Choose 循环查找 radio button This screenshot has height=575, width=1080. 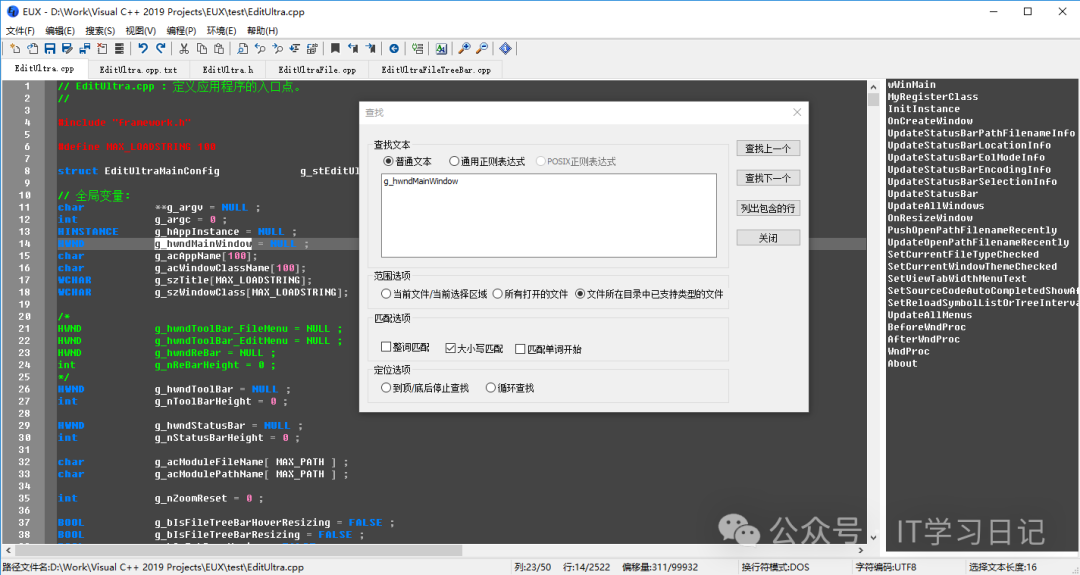(x=490, y=388)
